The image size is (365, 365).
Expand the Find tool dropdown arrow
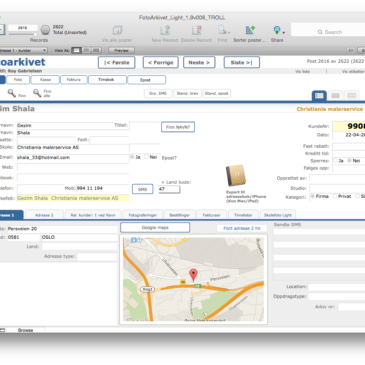click(x=229, y=33)
